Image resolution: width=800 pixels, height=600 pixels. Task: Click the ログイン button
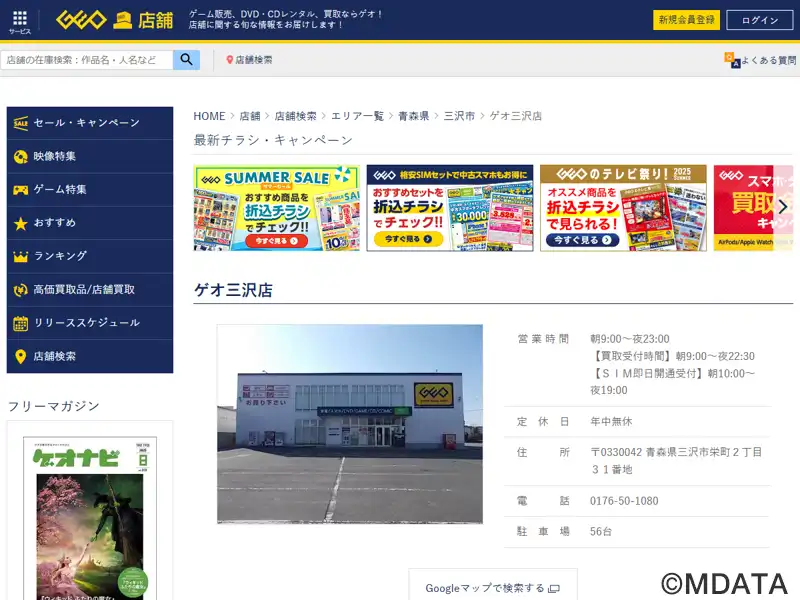click(760, 20)
